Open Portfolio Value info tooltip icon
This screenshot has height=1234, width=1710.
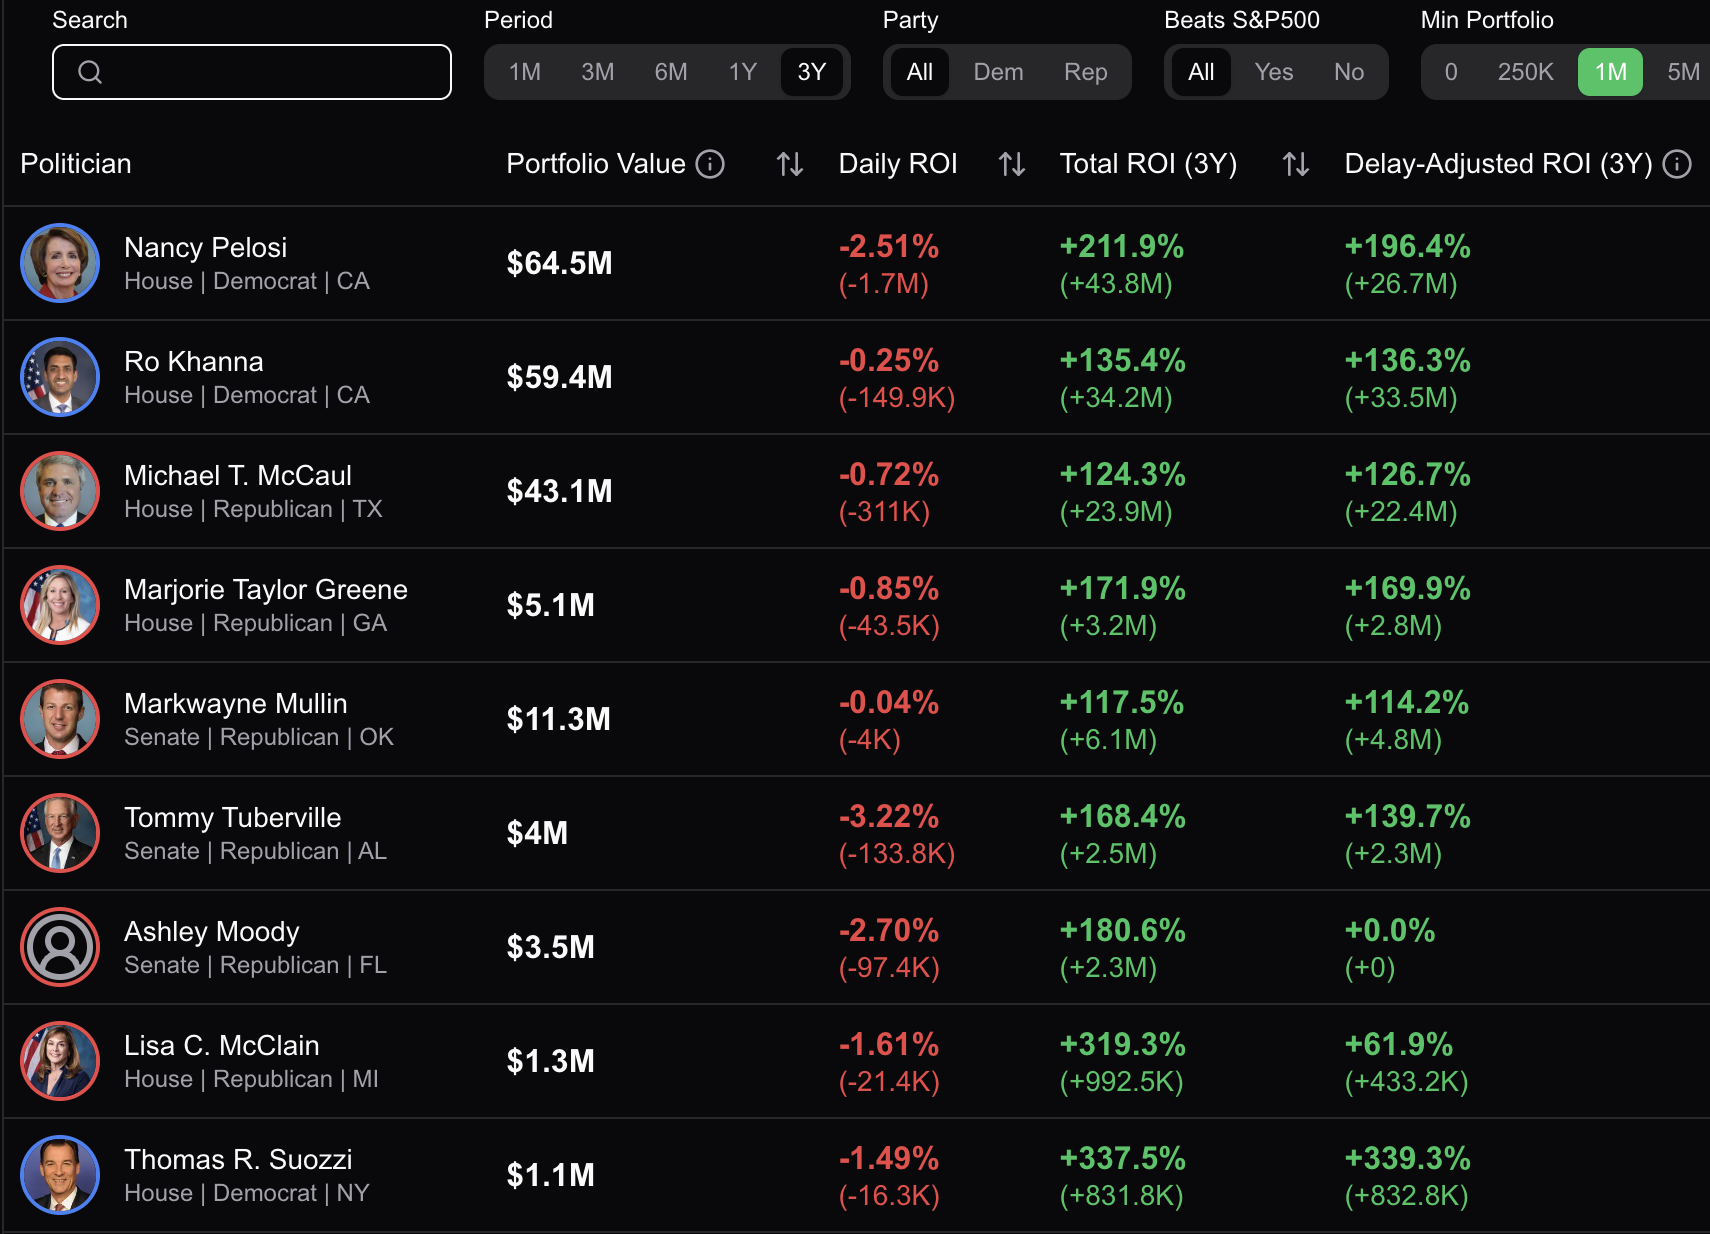click(x=710, y=164)
